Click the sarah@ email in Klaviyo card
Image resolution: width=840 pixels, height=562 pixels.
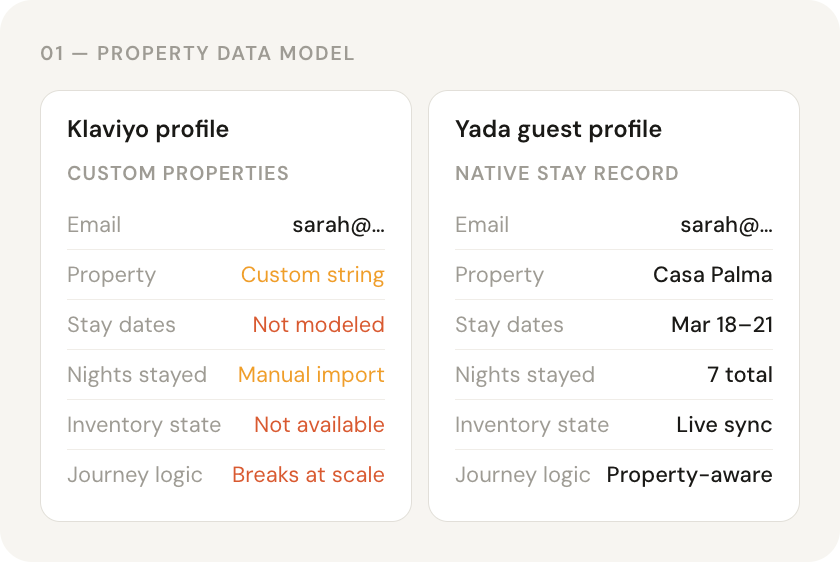click(339, 225)
